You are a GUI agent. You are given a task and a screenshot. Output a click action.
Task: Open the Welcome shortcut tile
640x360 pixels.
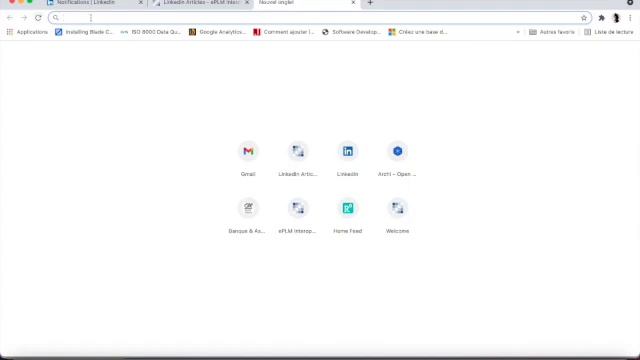pyautogui.click(x=398, y=216)
